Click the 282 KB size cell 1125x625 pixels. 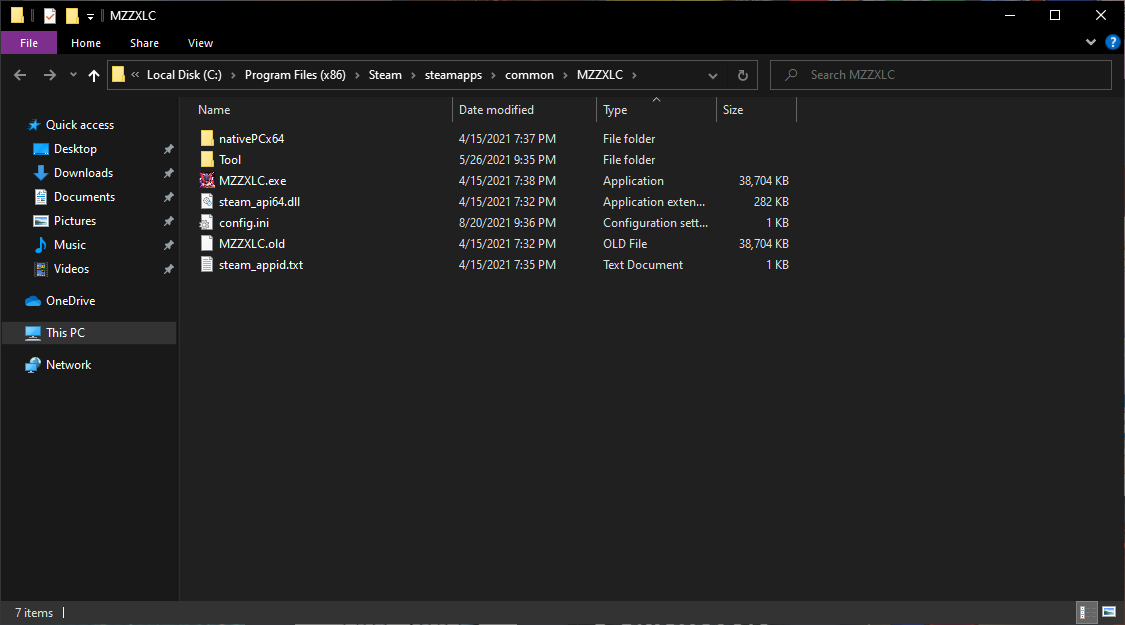[771, 202]
